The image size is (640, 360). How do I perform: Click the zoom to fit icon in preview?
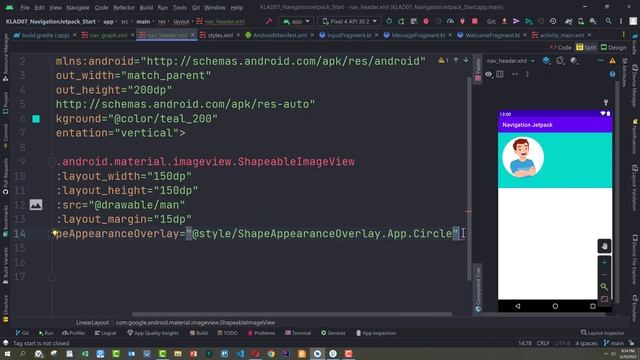tap(604, 299)
